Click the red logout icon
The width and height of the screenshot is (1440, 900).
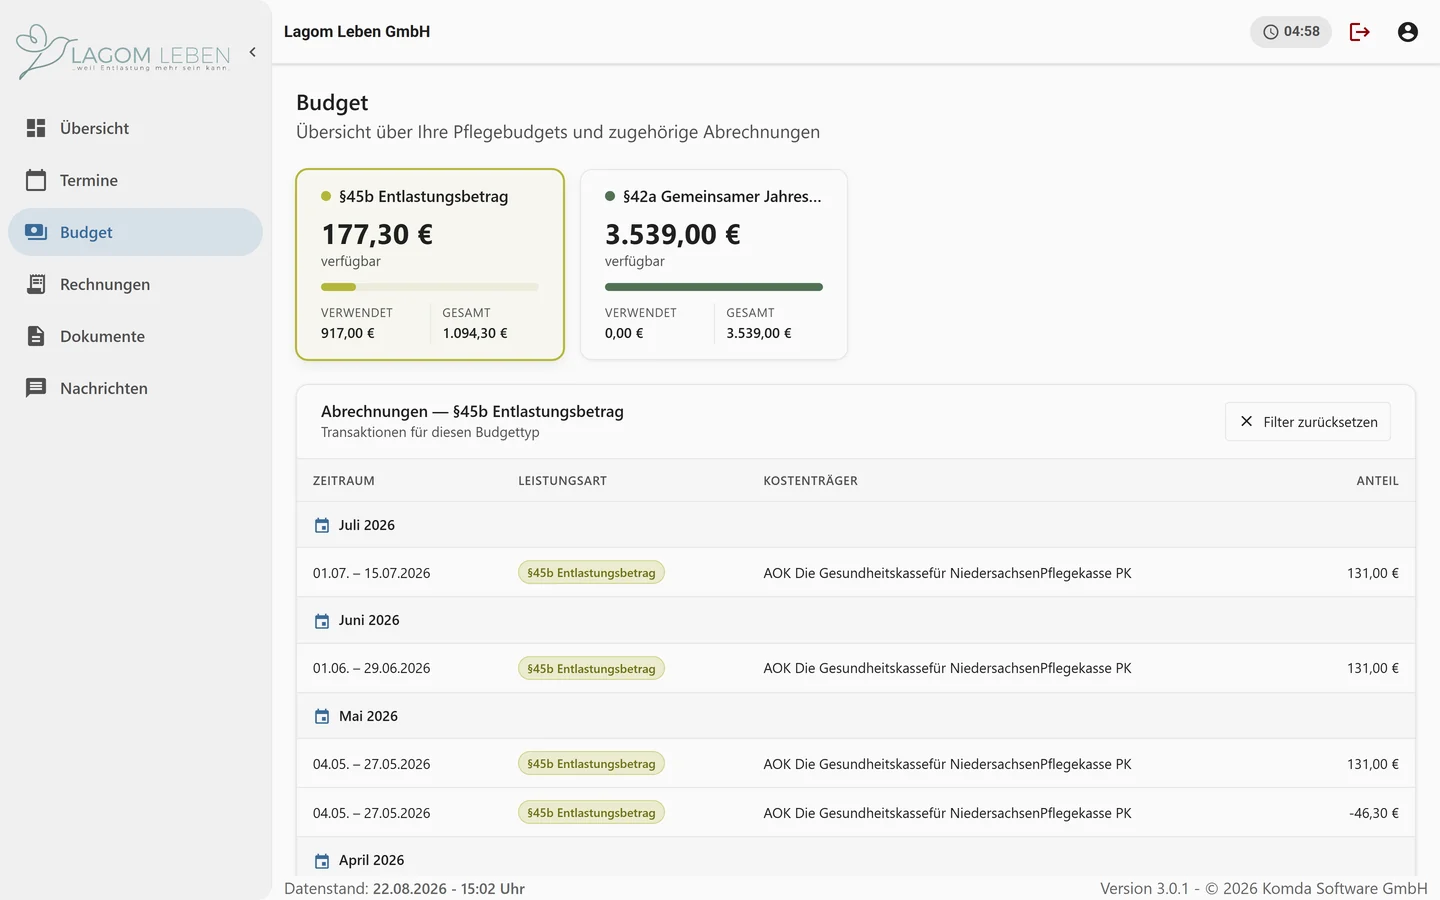tap(1360, 32)
